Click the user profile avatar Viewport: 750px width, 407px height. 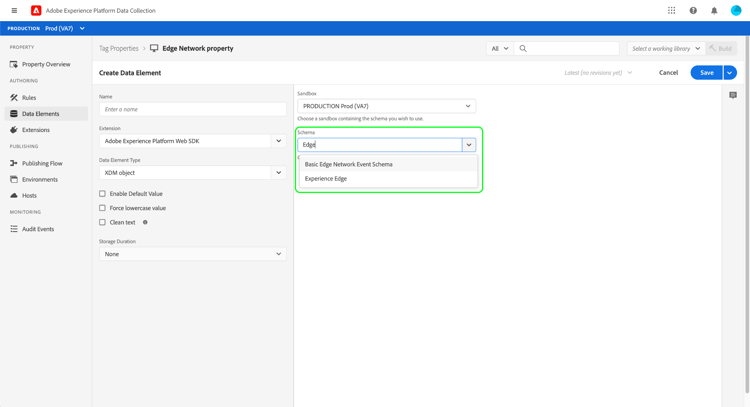pyautogui.click(x=736, y=11)
